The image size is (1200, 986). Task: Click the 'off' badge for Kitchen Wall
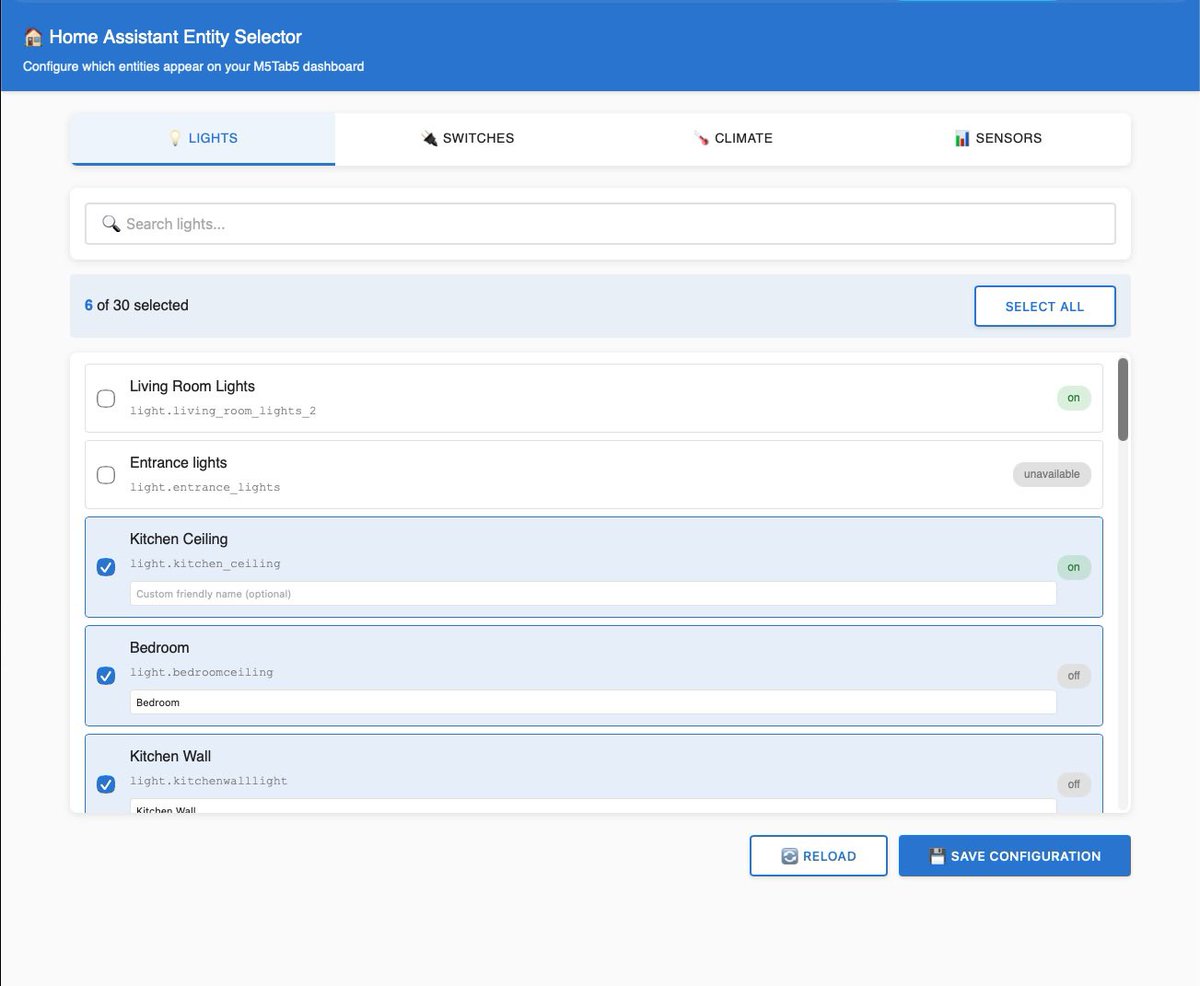click(1074, 784)
